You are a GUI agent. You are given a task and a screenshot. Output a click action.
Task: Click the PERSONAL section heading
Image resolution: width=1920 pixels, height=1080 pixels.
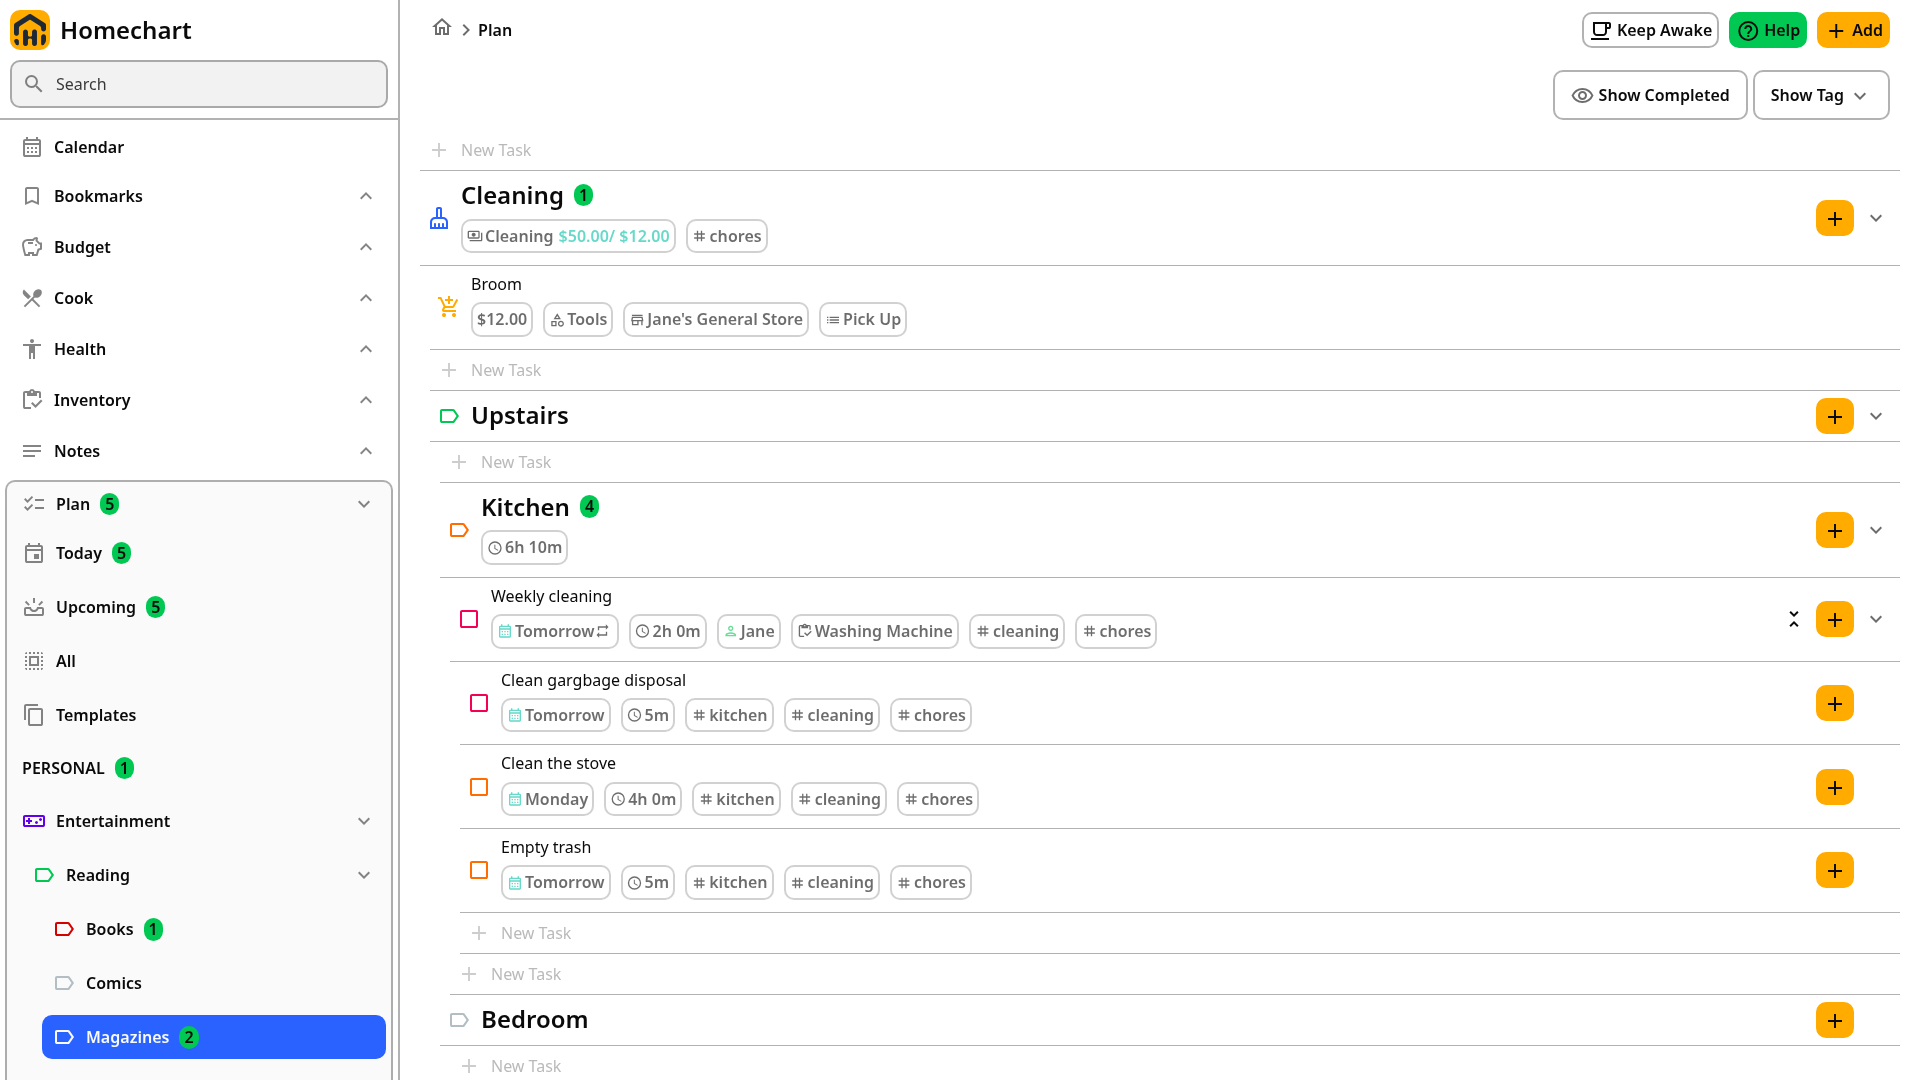[63, 768]
